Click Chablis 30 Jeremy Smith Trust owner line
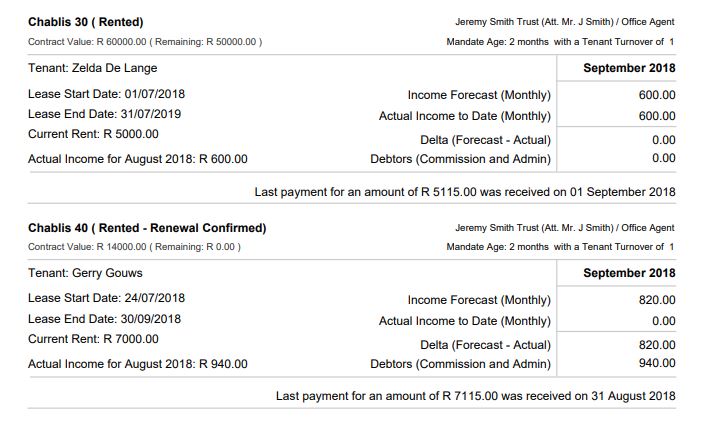 tap(565, 22)
